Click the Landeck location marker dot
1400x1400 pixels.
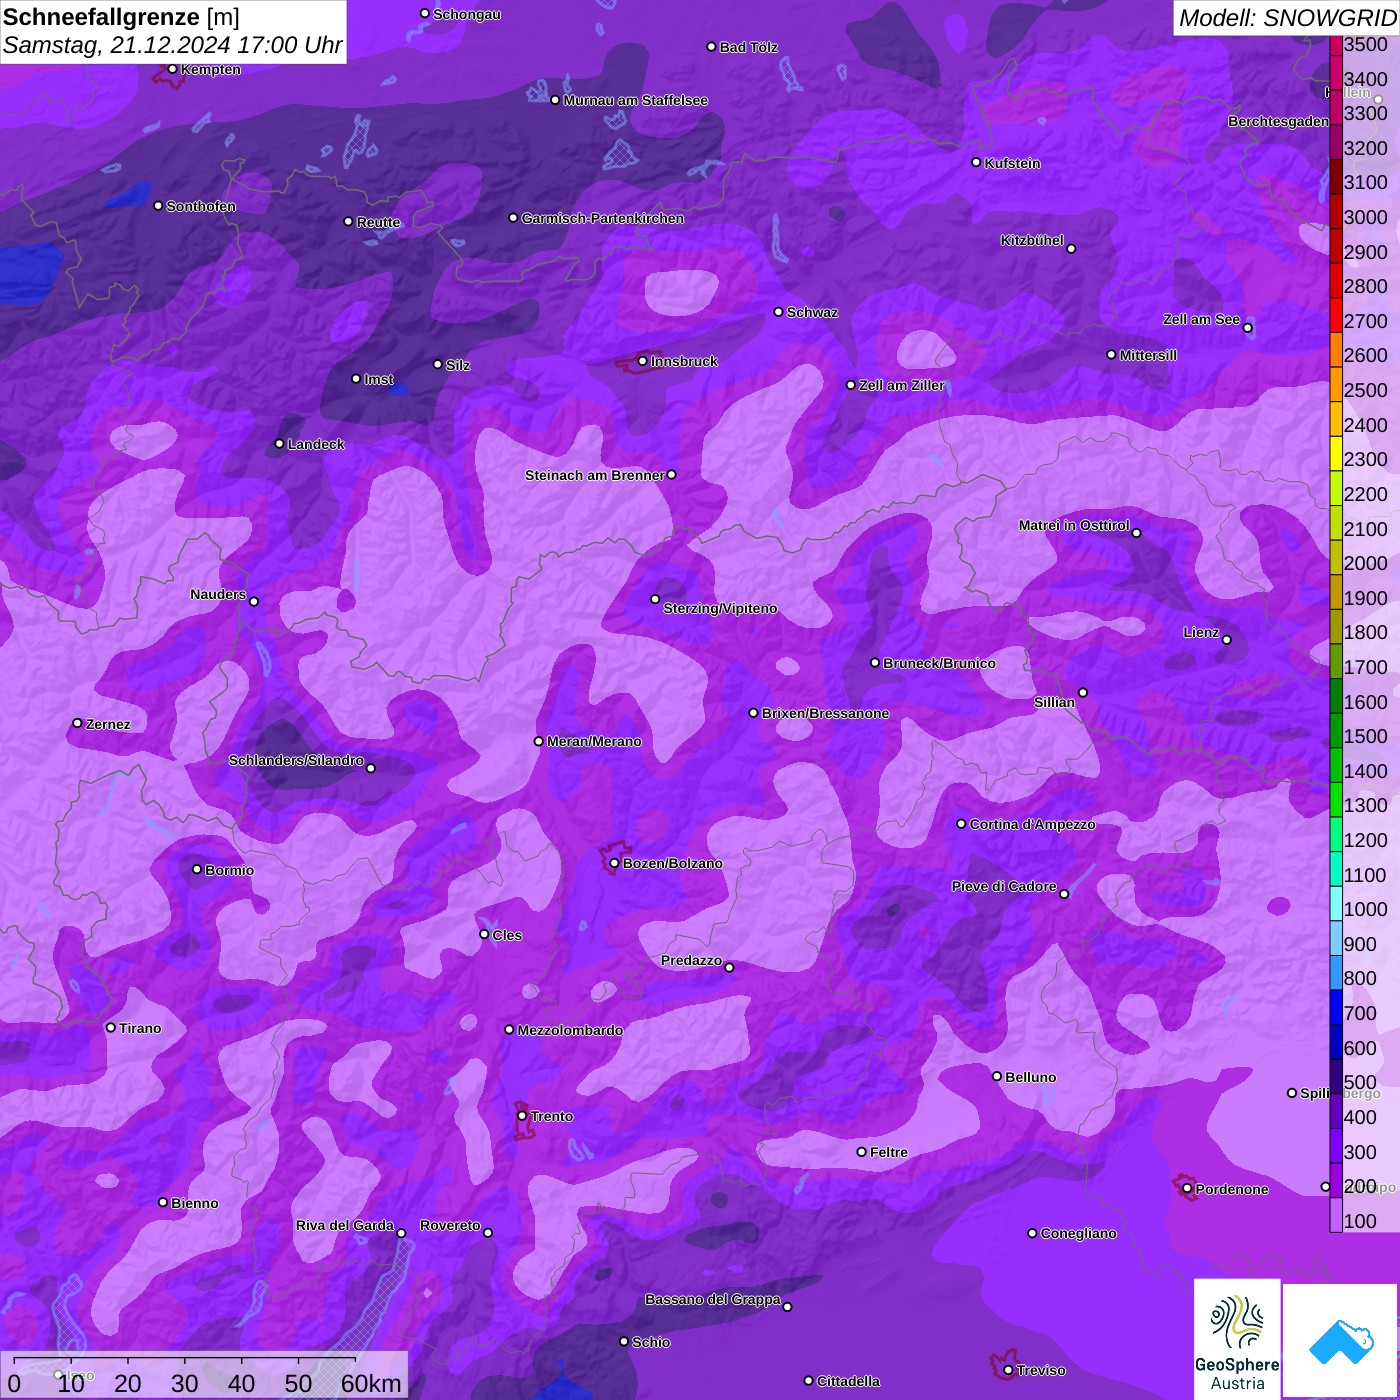point(279,444)
